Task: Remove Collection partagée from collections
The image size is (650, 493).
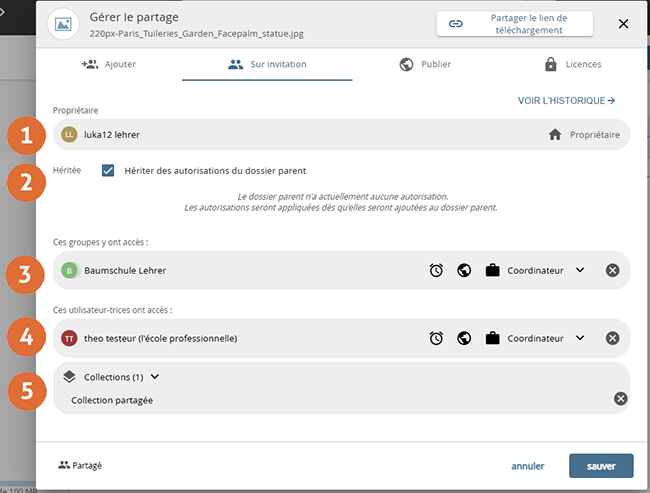Action: tap(620, 400)
